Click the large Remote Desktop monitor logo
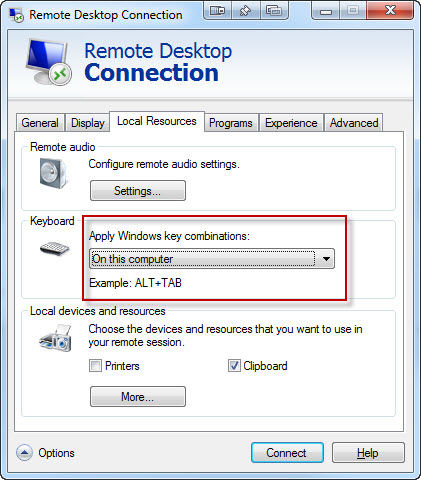The image size is (421, 480). tap(49, 62)
